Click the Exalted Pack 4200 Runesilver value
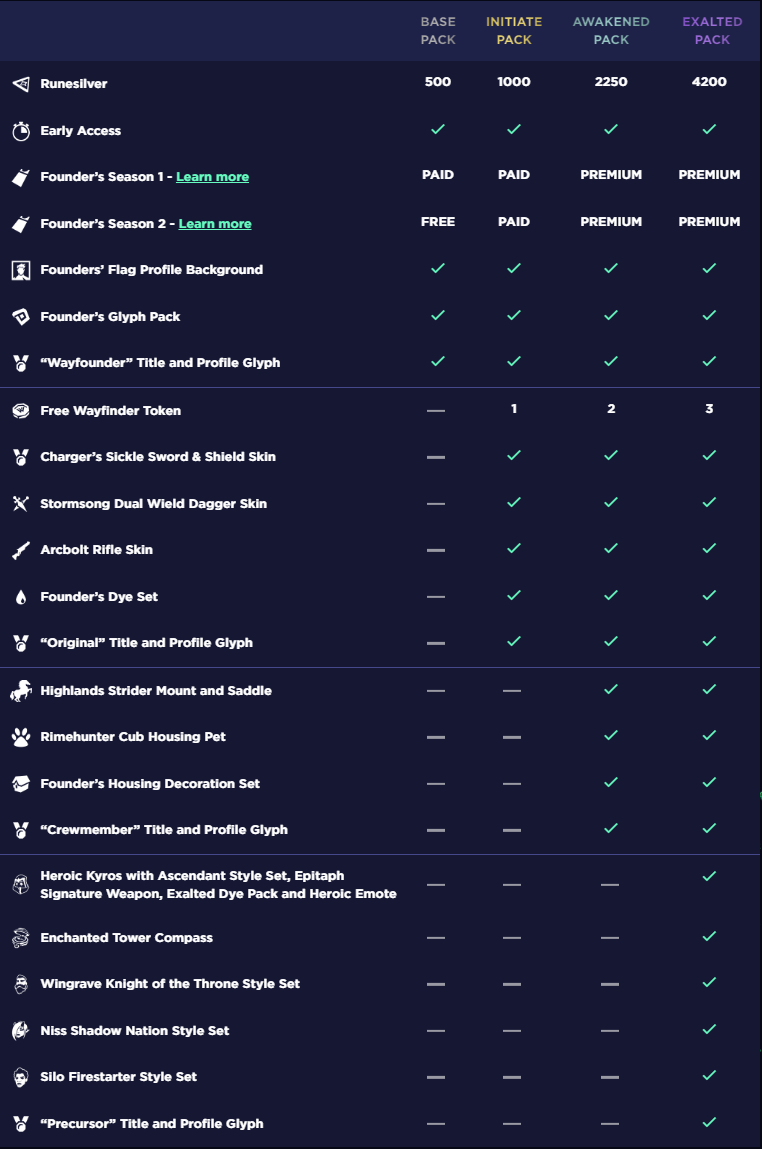The width and height of the screenshot is (762, 1149). tap(709, 82)
